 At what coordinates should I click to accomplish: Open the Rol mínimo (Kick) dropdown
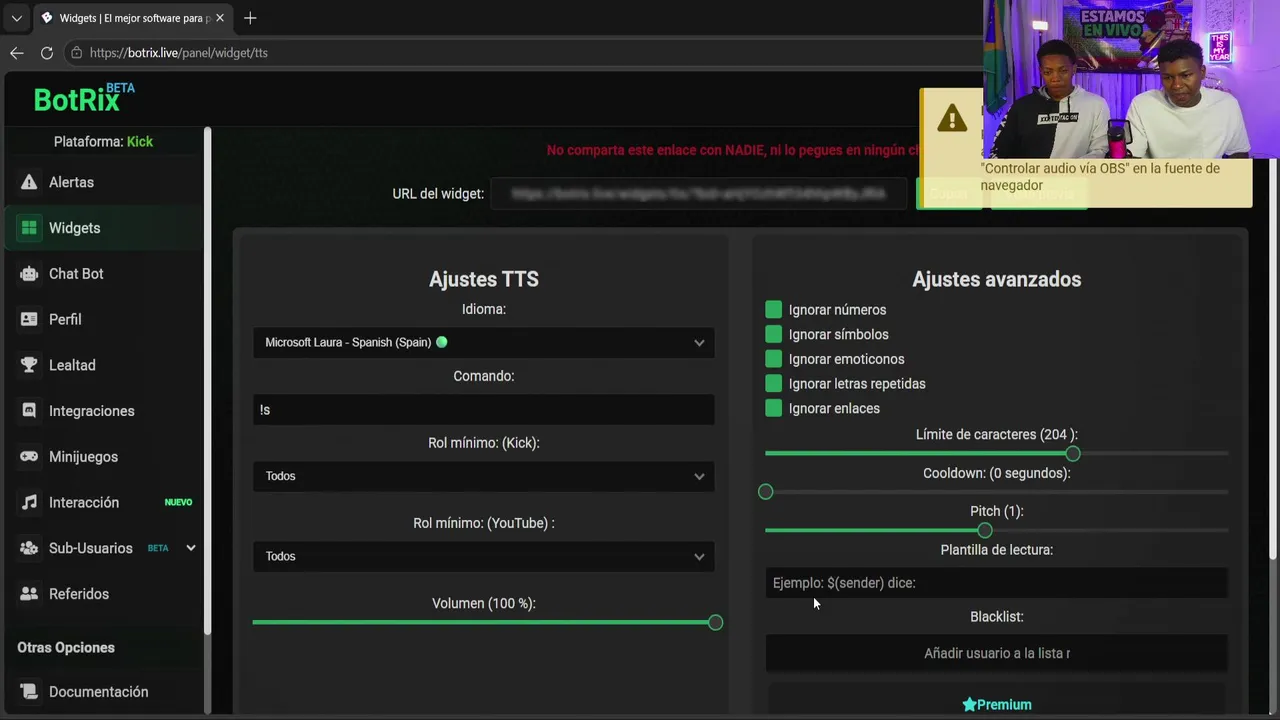click(484, 476)
